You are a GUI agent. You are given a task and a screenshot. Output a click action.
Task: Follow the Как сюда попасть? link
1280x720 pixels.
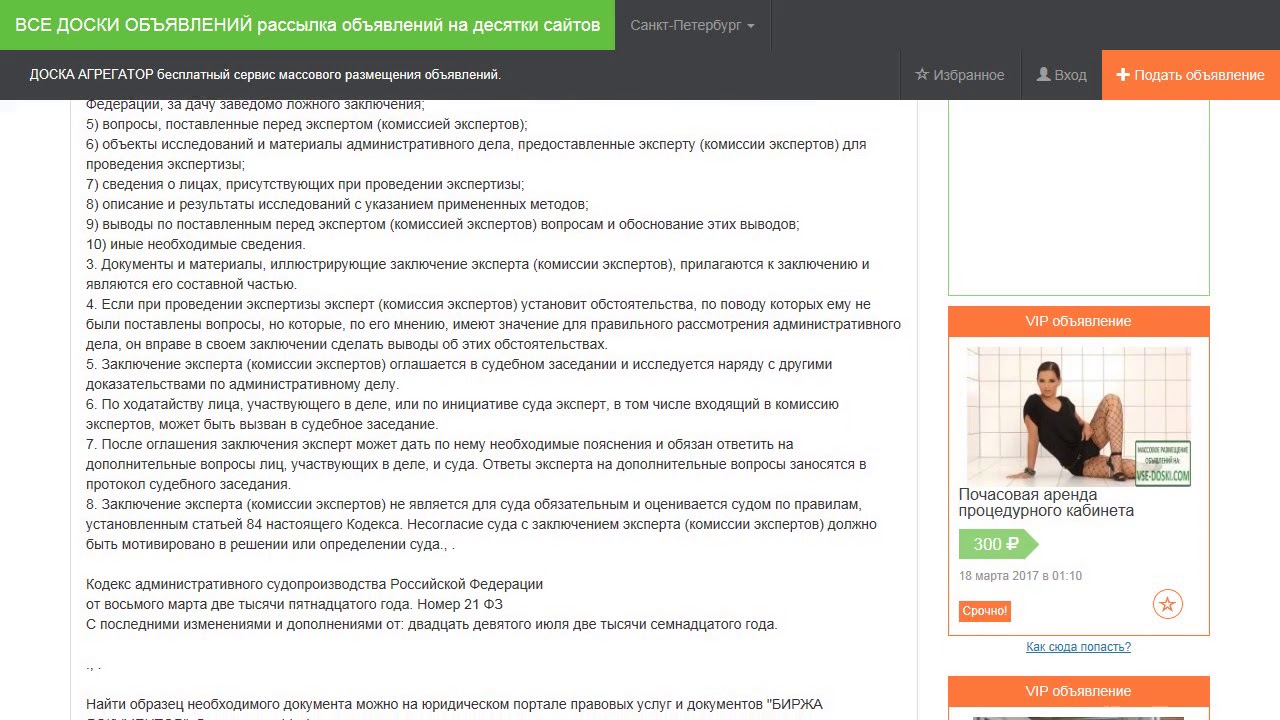[x=1078, y=647]
